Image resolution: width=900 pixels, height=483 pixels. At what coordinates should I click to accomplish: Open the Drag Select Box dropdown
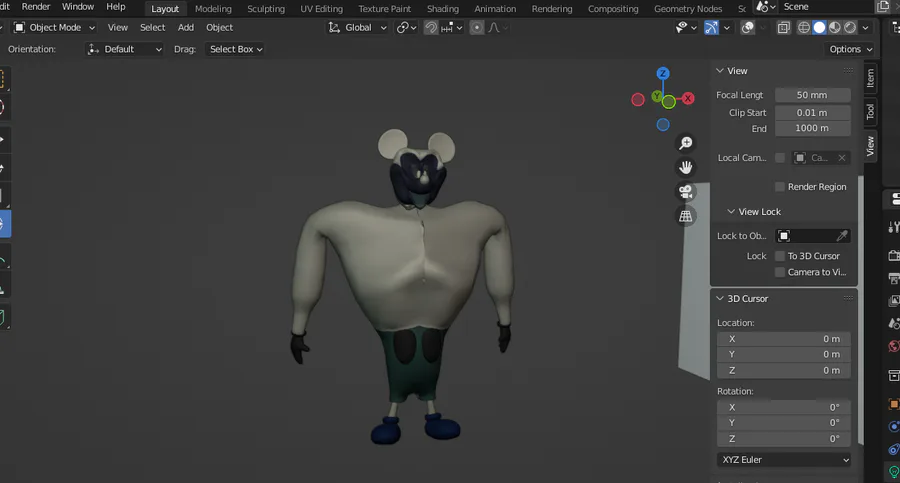coord(236,49)
